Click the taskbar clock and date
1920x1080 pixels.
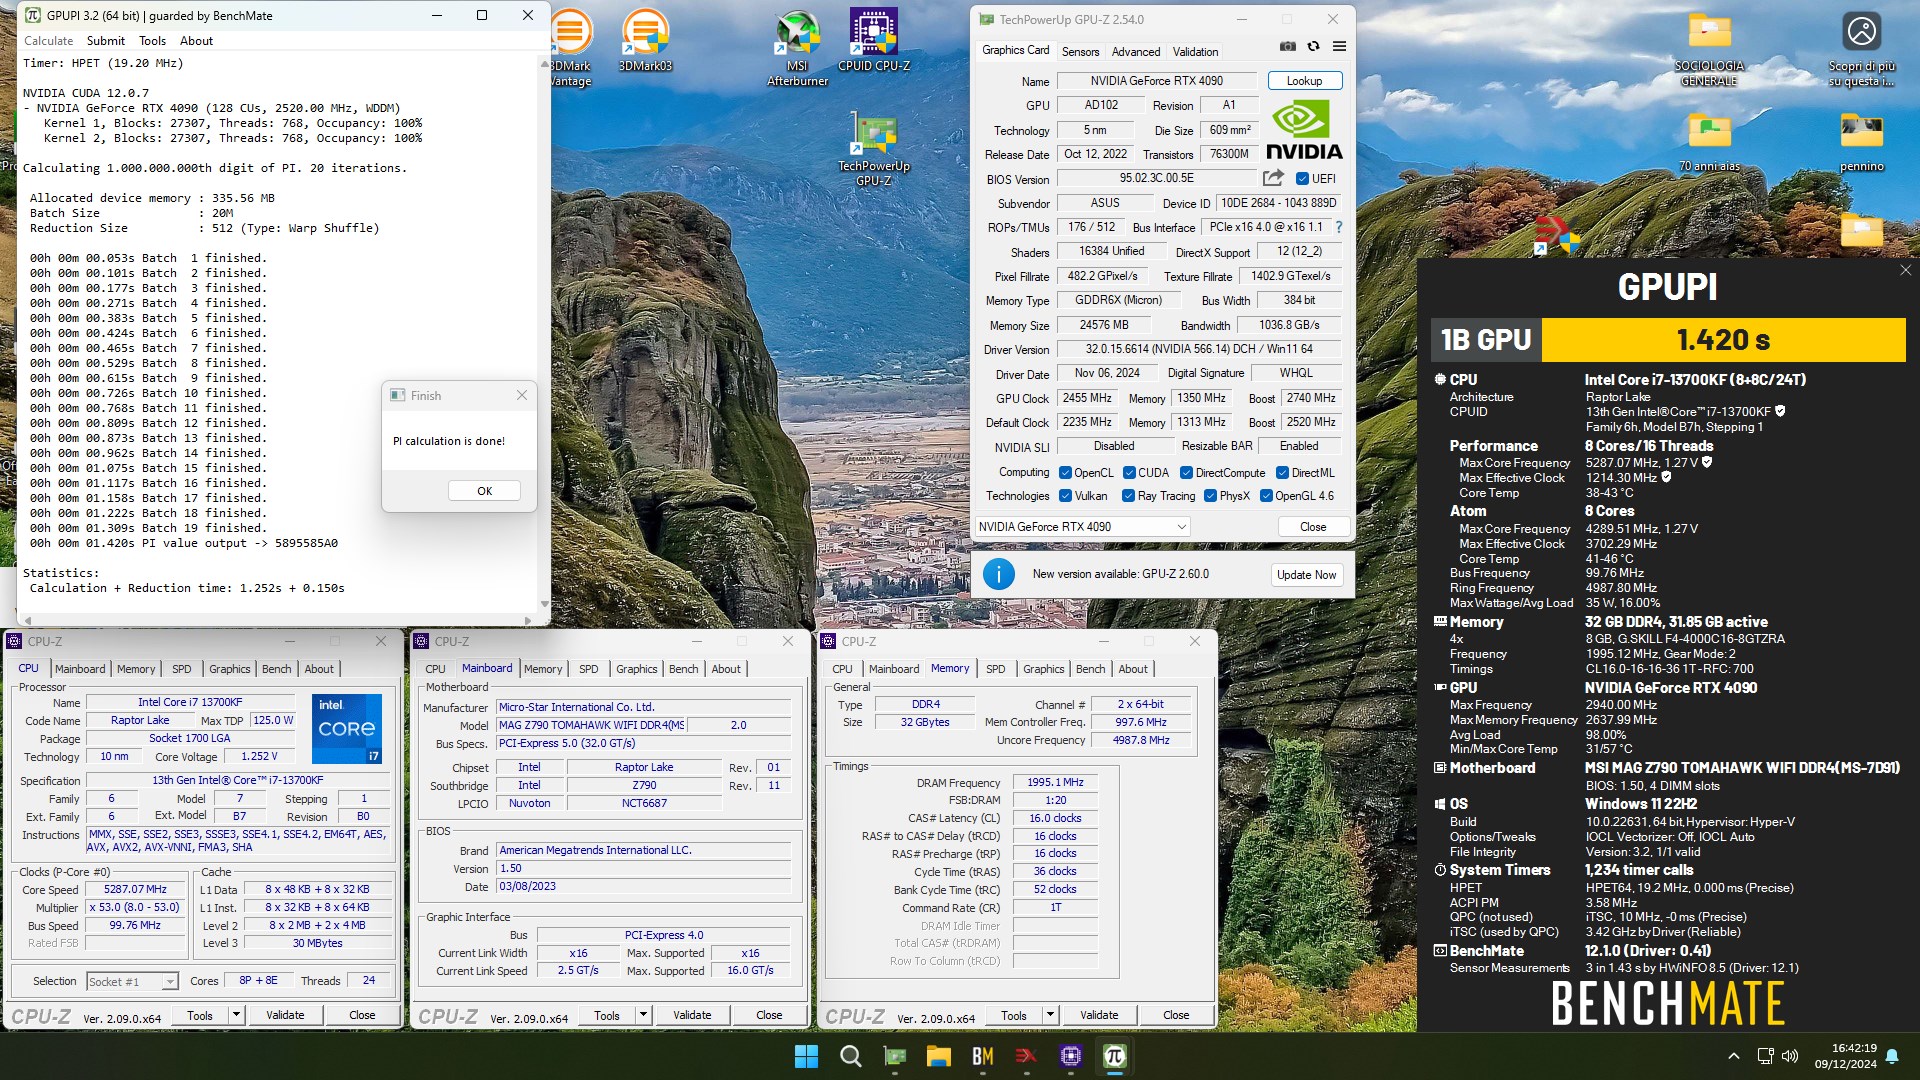click(x=1847, y=1056)
